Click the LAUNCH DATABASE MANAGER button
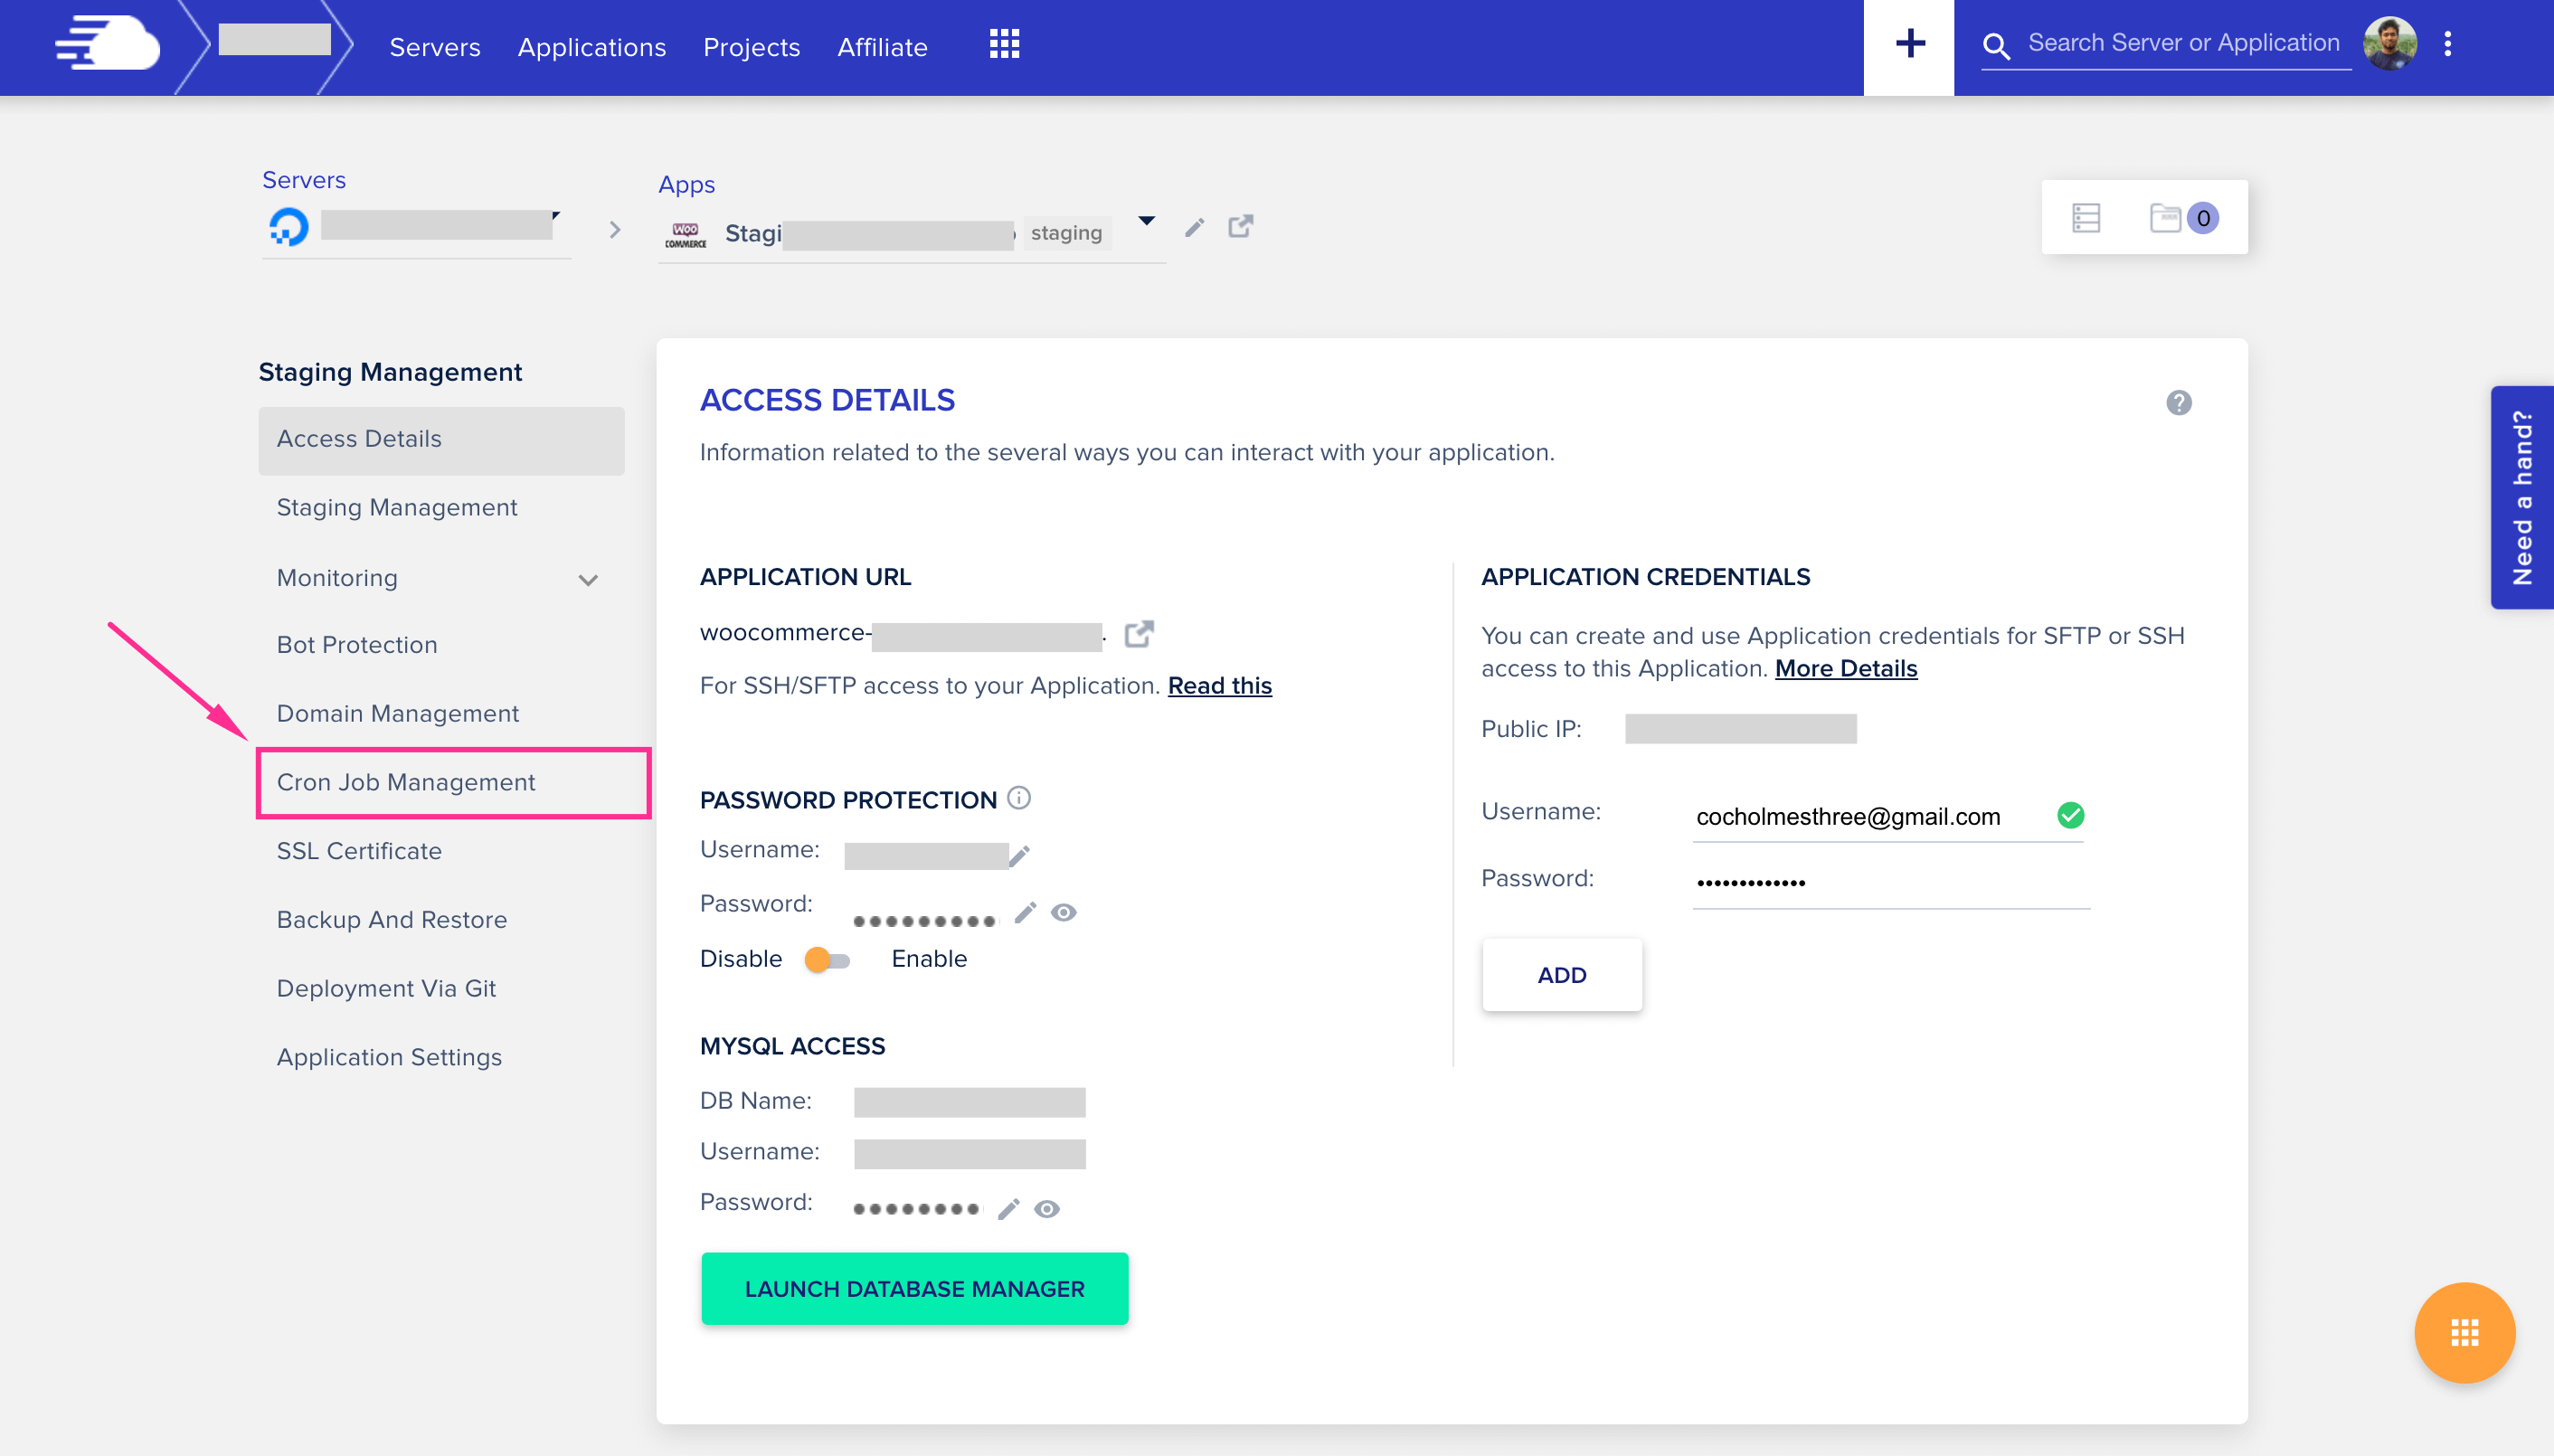Image resolution: width=2554 pixels, height=1456 pixels. pyautogui.click(x=914, y=1288)
